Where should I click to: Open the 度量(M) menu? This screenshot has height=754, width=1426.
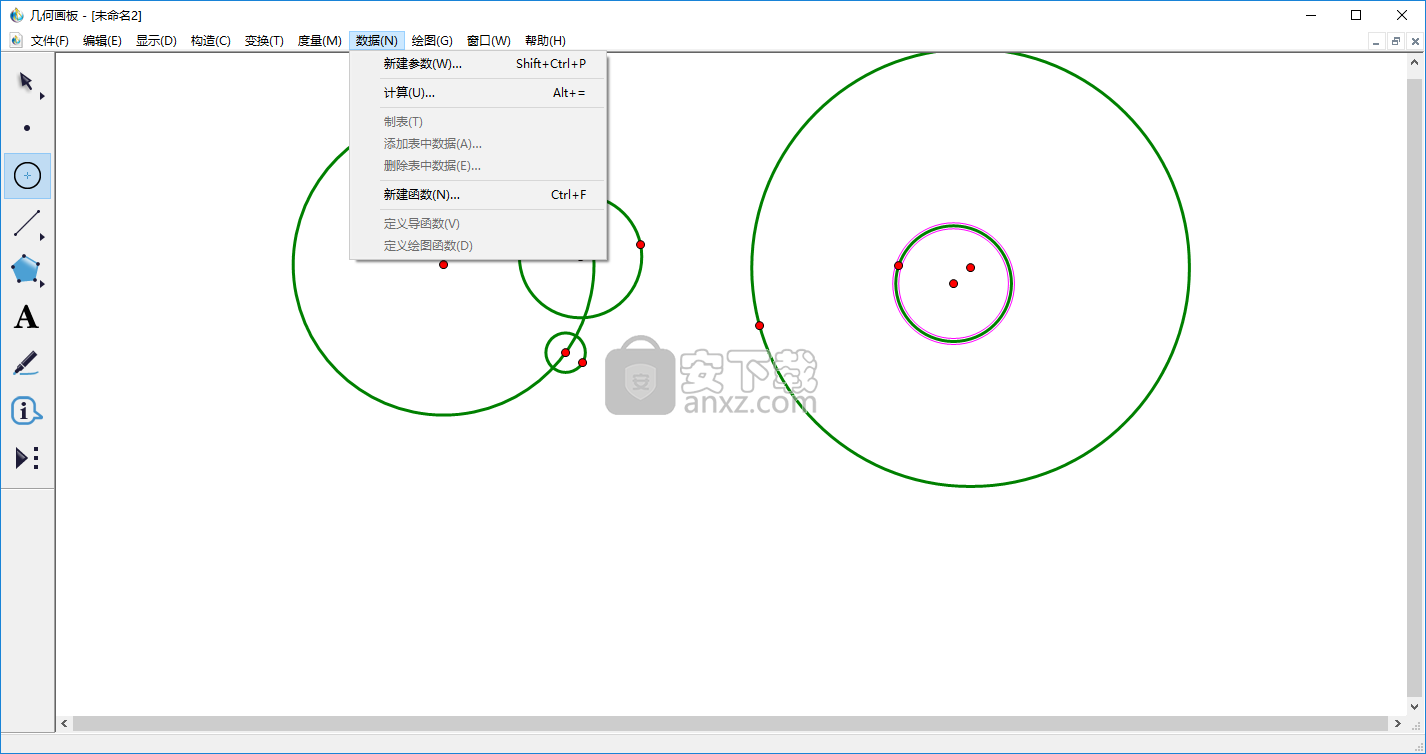pos(319,41)
